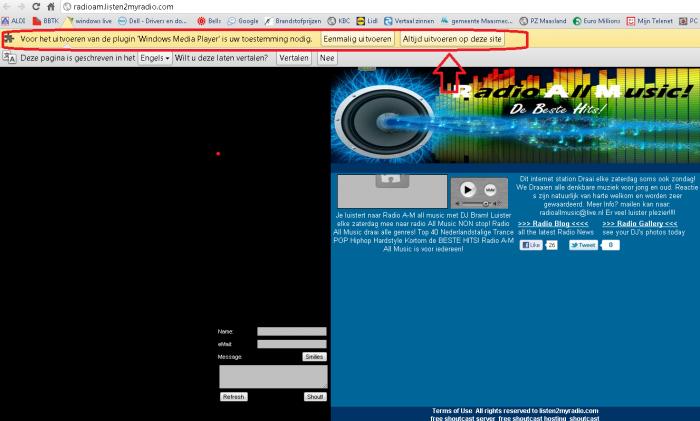Click Eenmalig uitvoeren to run plugin once

(x=357, y=39)
